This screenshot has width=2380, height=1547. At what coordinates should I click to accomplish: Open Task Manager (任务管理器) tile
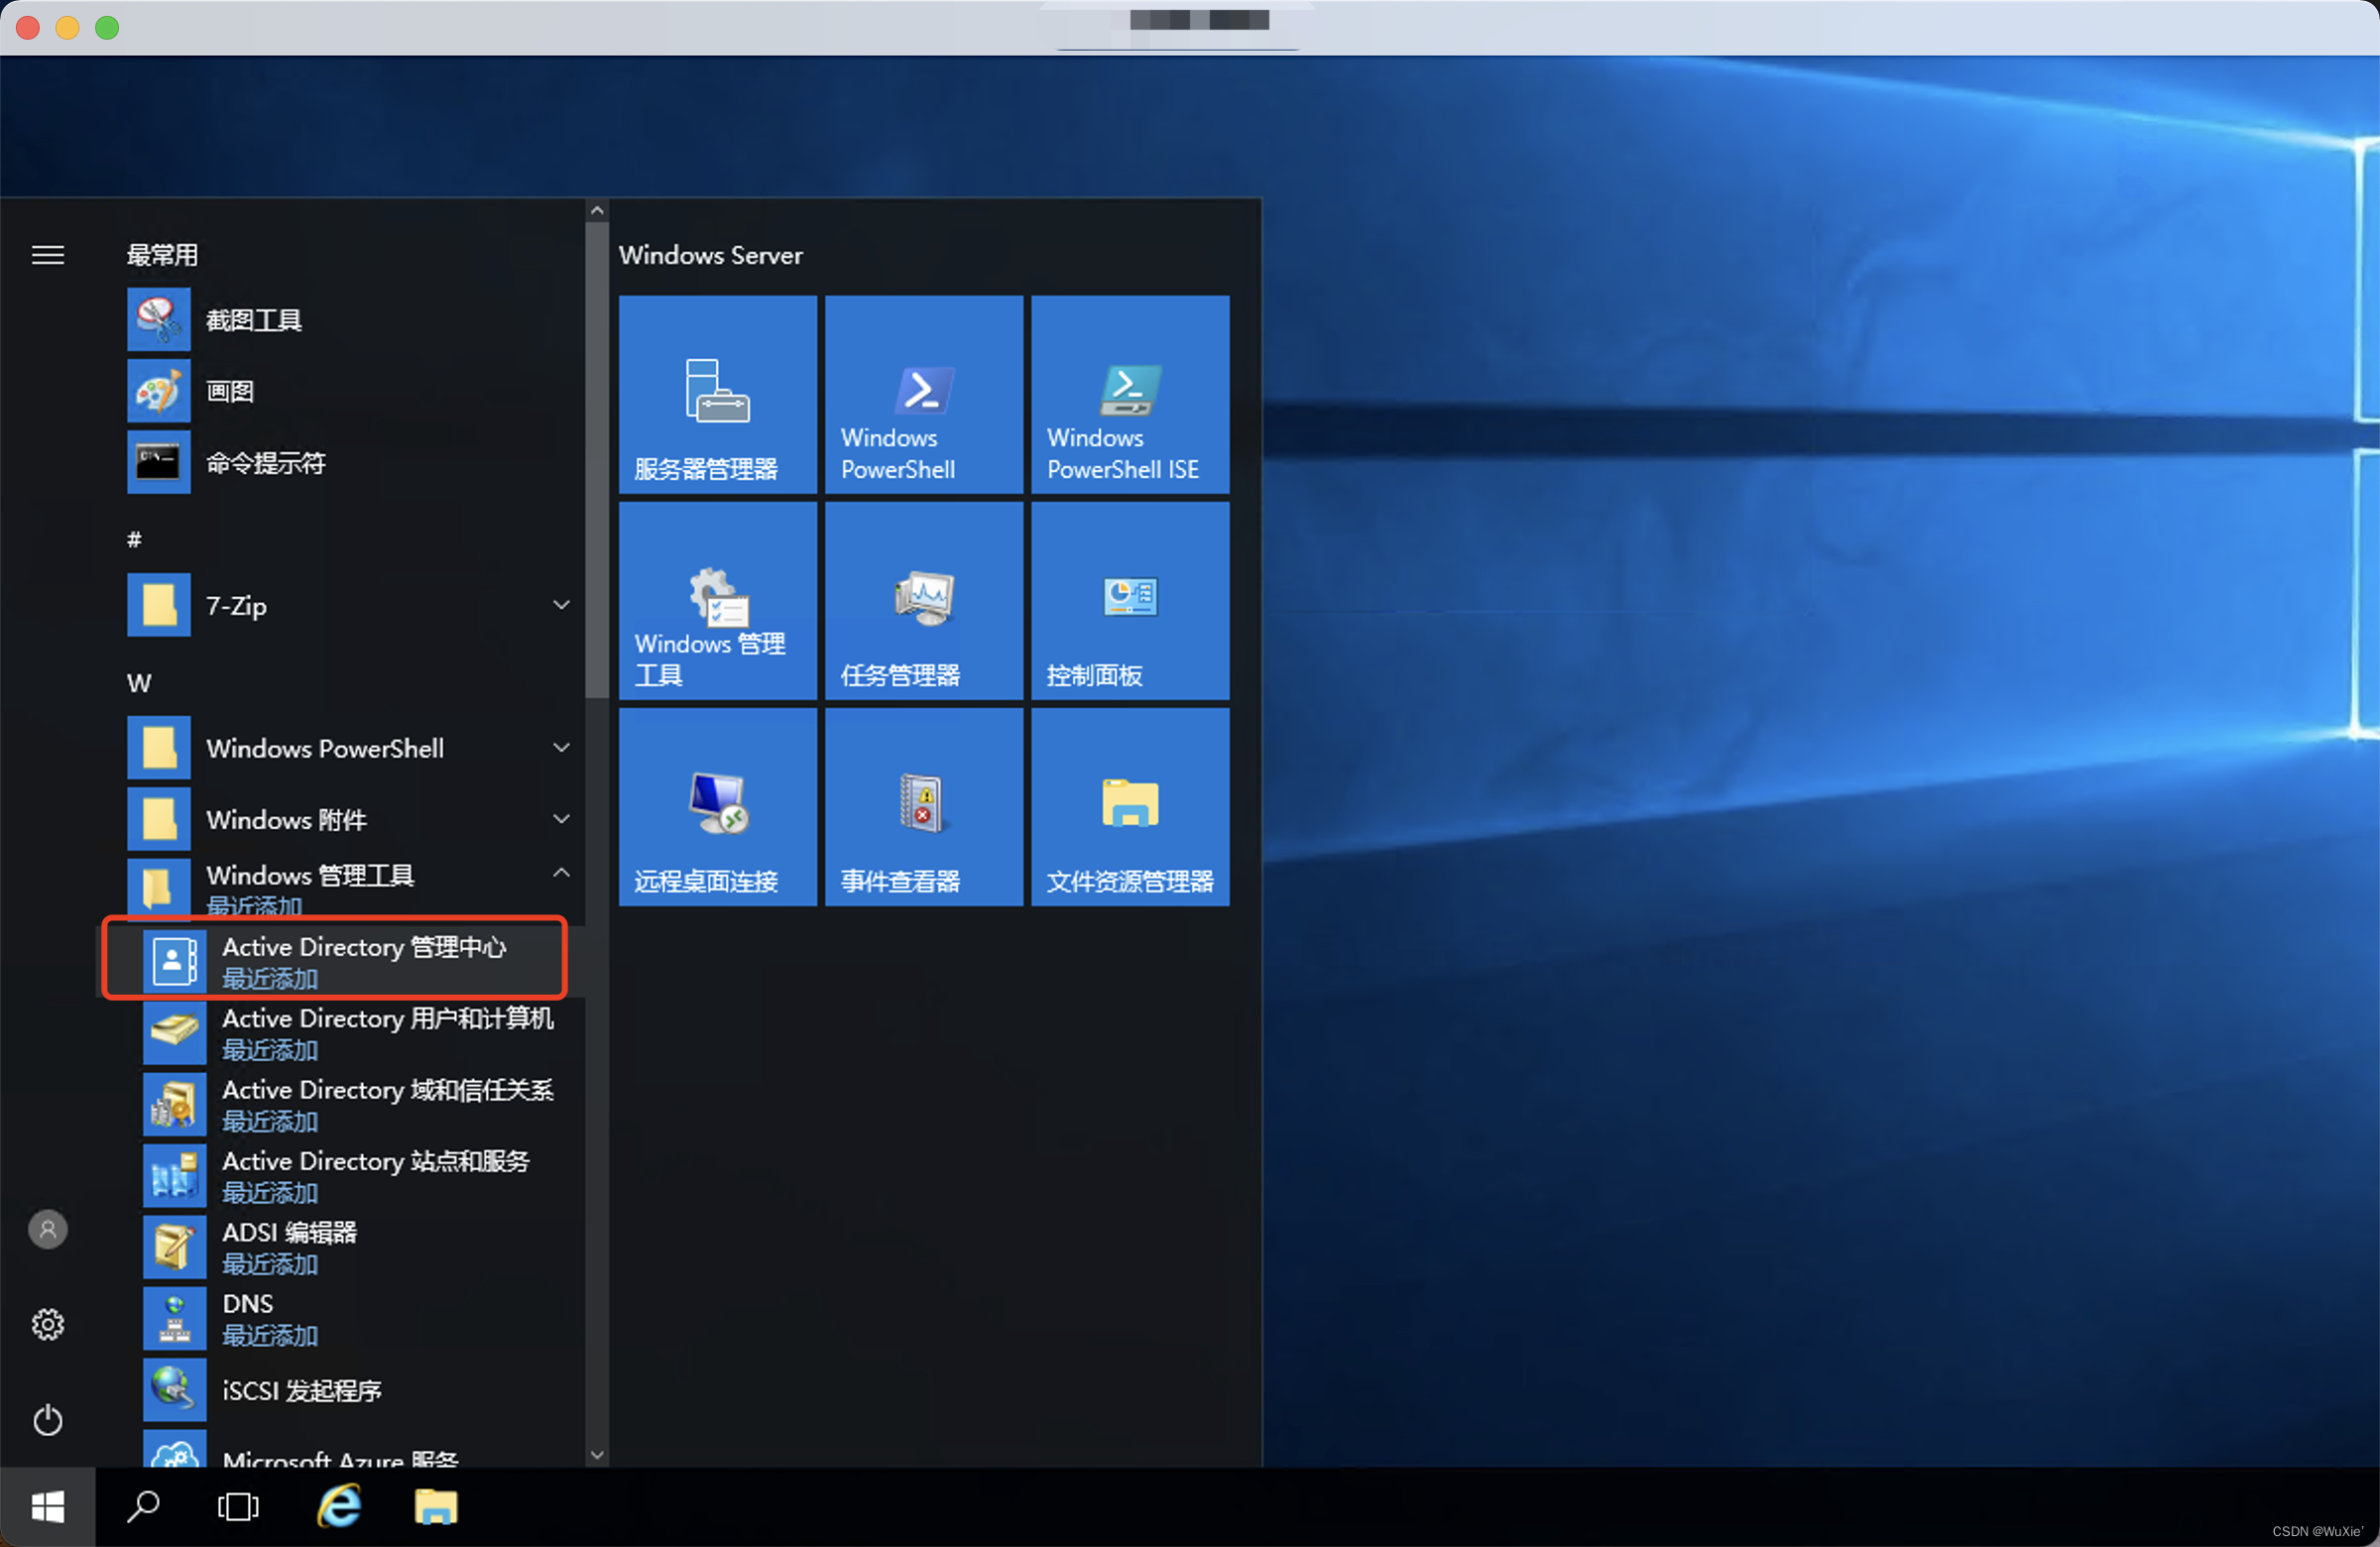(923, 600)
